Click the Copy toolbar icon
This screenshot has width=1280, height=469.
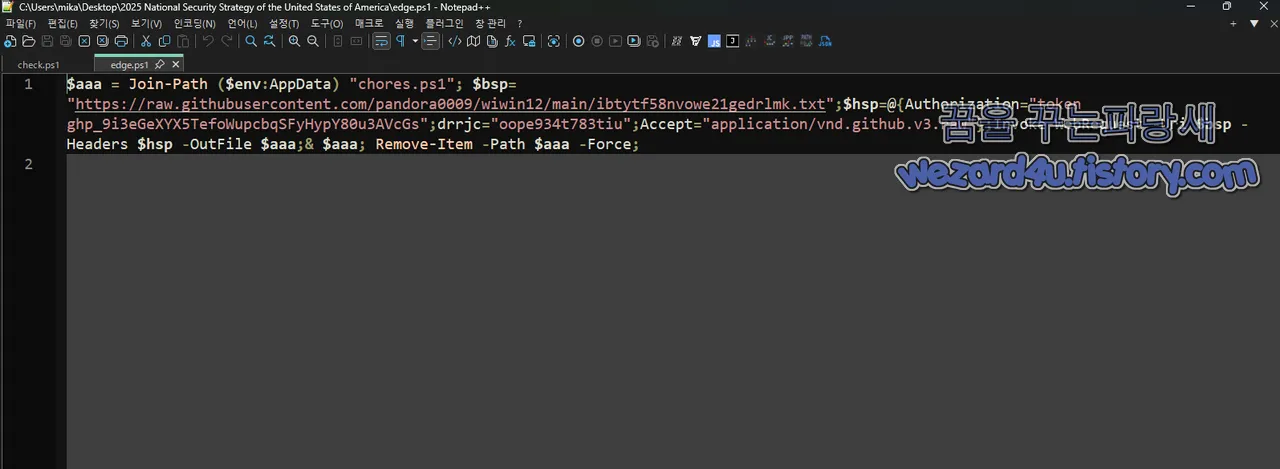click(x=164, y=41)
